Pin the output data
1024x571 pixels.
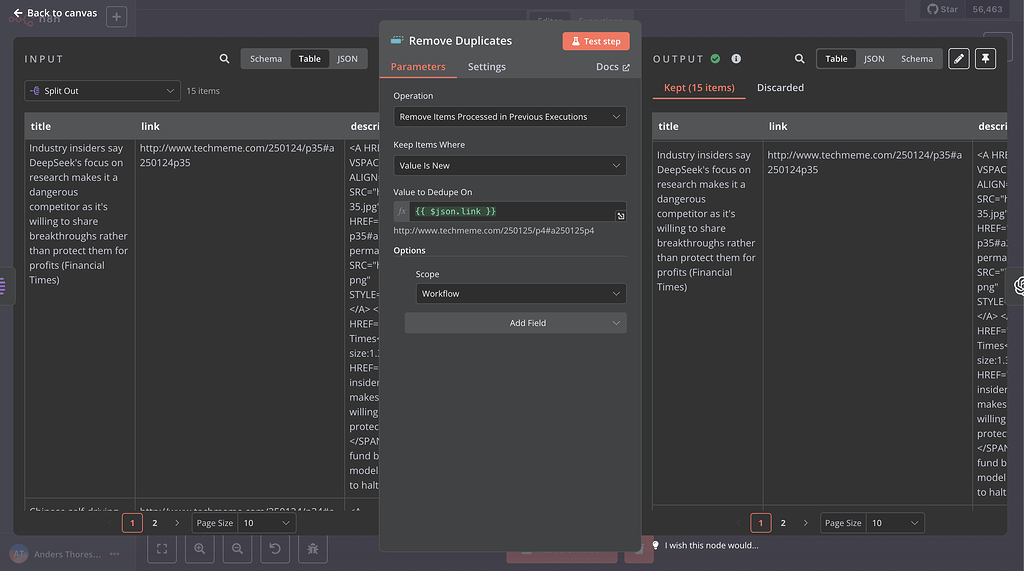985,59
